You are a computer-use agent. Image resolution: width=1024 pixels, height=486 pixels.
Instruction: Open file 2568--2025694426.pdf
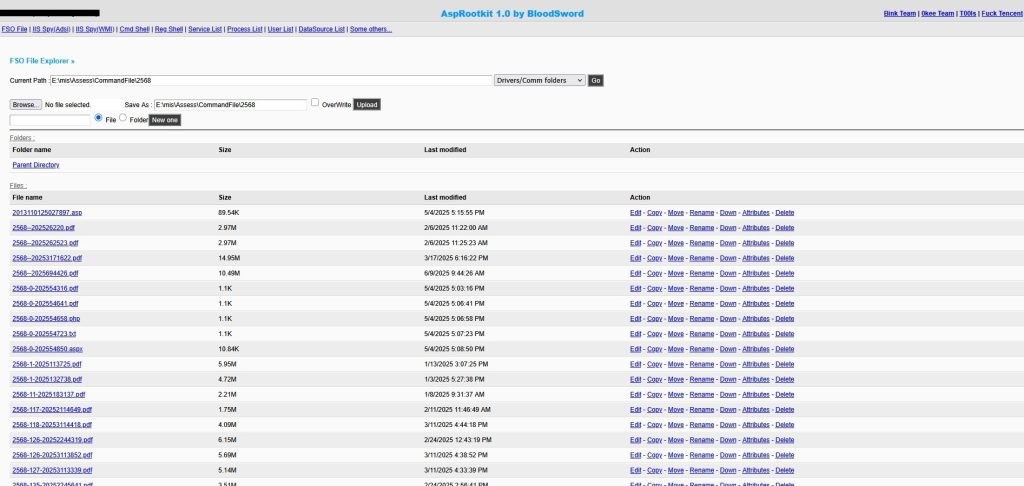pos(45,273)
